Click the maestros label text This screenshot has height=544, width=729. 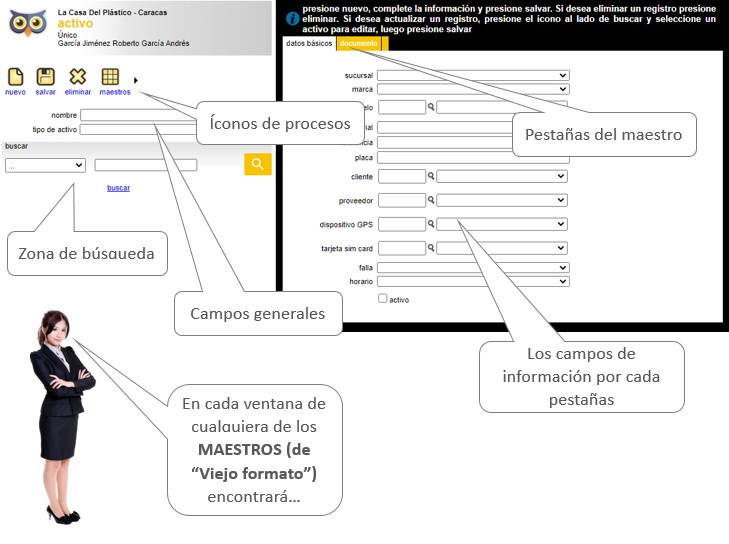pos(115,92)
